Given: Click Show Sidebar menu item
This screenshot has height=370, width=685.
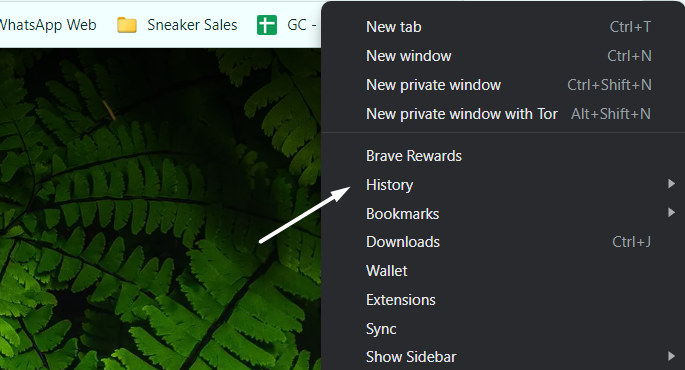Looking at the screenshot, I should point(503,356).
